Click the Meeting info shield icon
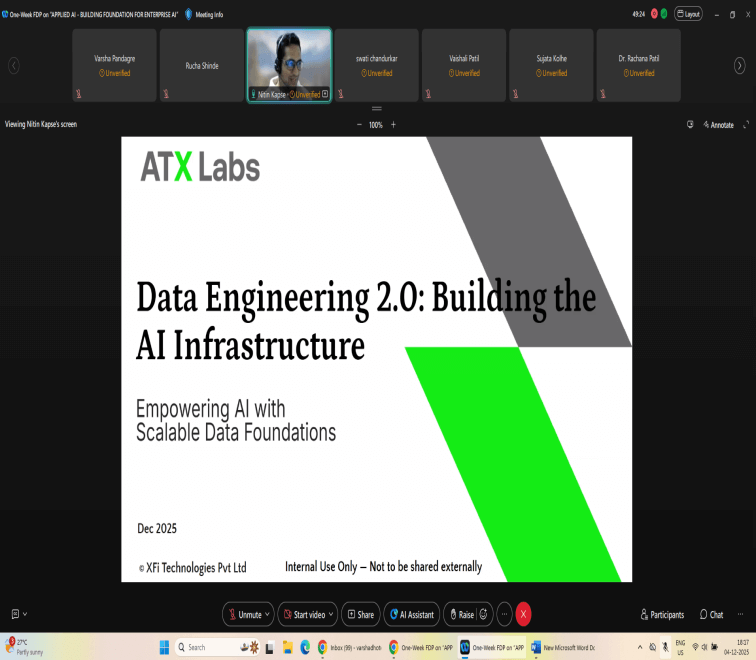The height and width of the screenshot is (660, 756). pyautogui.click(x=188, y=14)
